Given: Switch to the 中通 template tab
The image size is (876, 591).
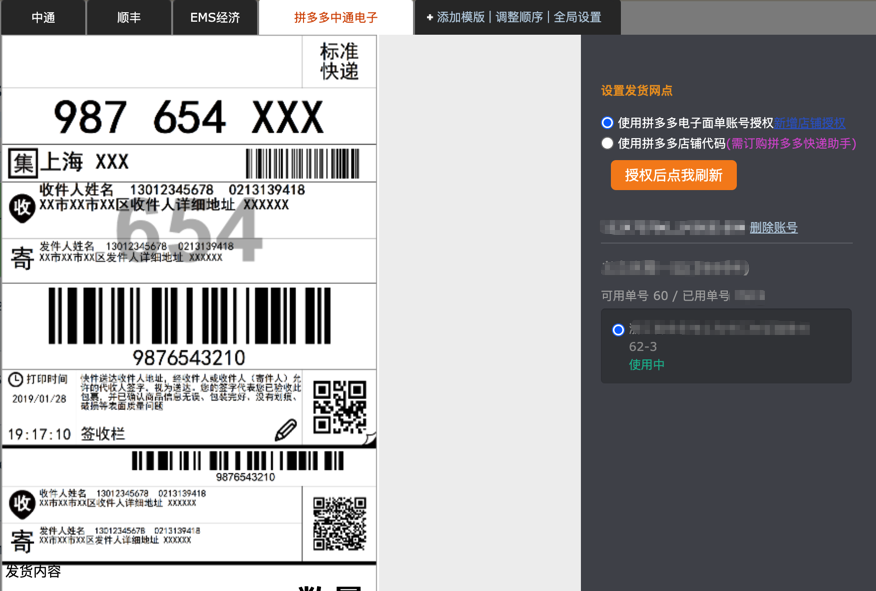Looking at the screenshot, I should click(x=43, y=17).
